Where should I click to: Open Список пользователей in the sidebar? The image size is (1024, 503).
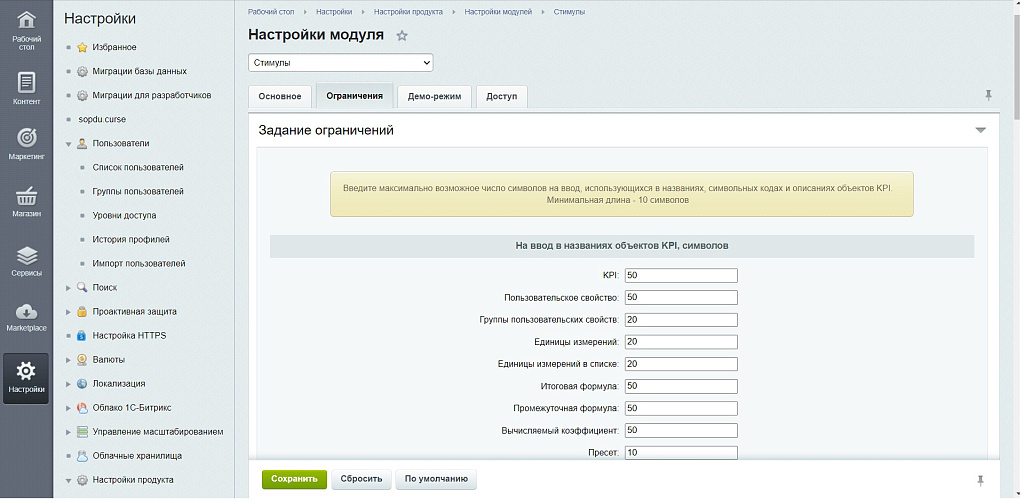[x=138, y=168]
